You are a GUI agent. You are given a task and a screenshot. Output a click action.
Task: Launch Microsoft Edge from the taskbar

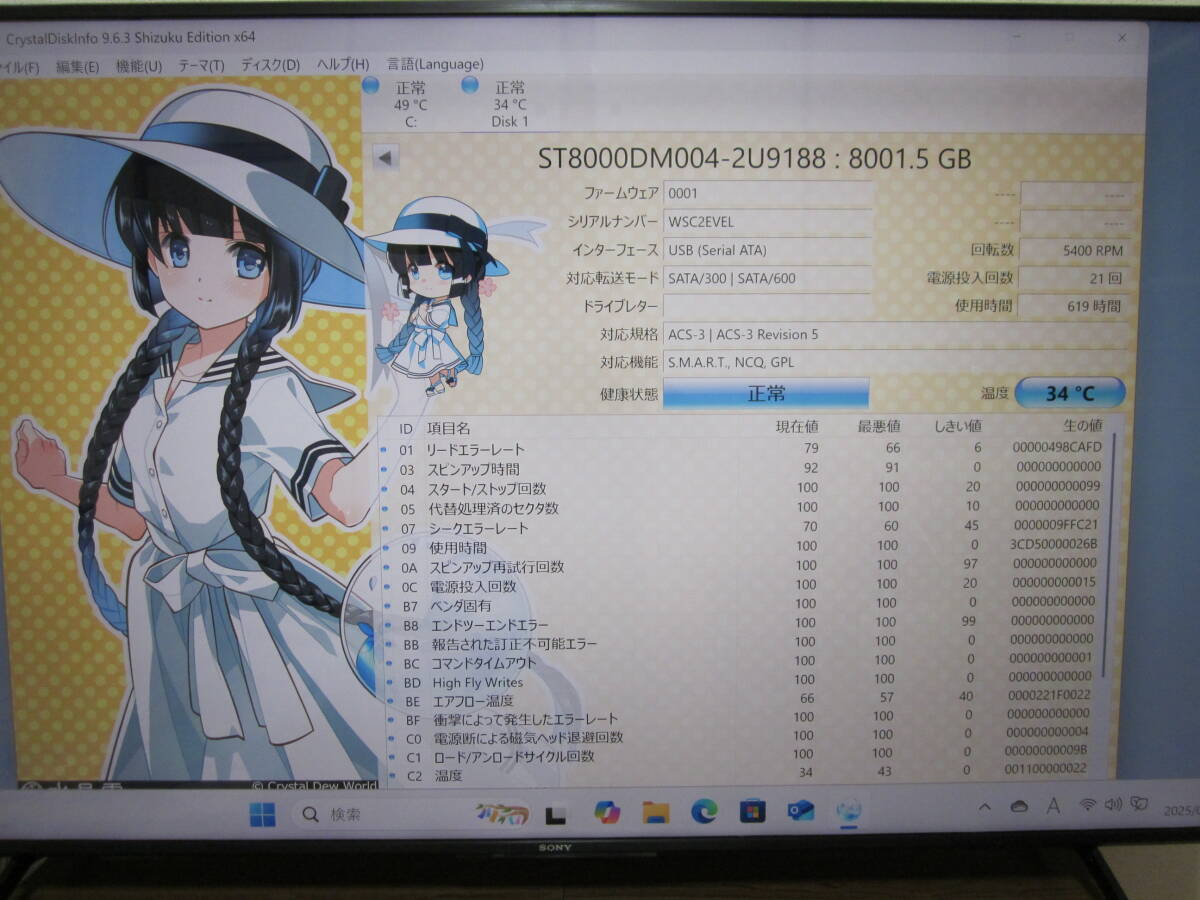click(704, 812)
